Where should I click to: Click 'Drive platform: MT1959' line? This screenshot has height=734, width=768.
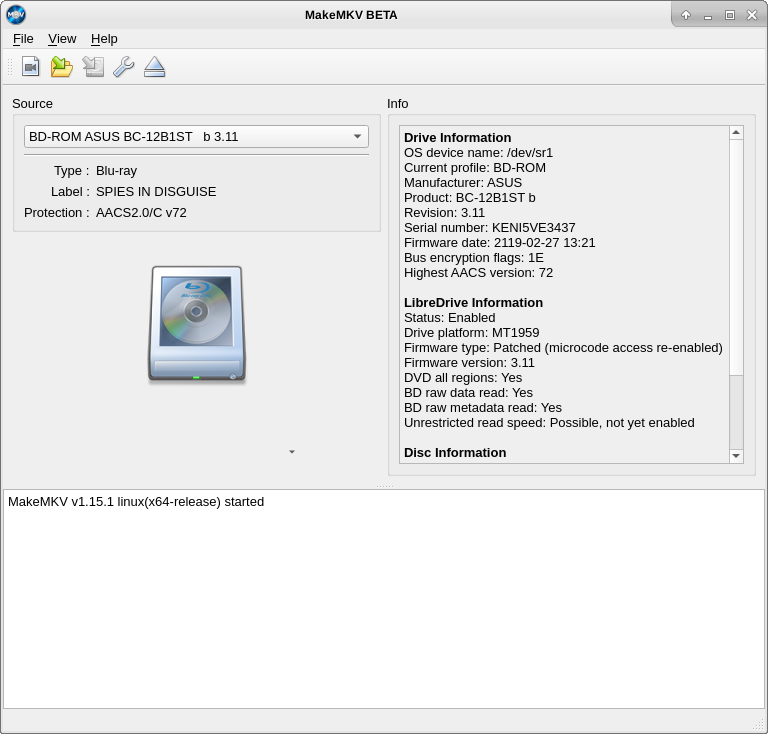pos(472,332)
